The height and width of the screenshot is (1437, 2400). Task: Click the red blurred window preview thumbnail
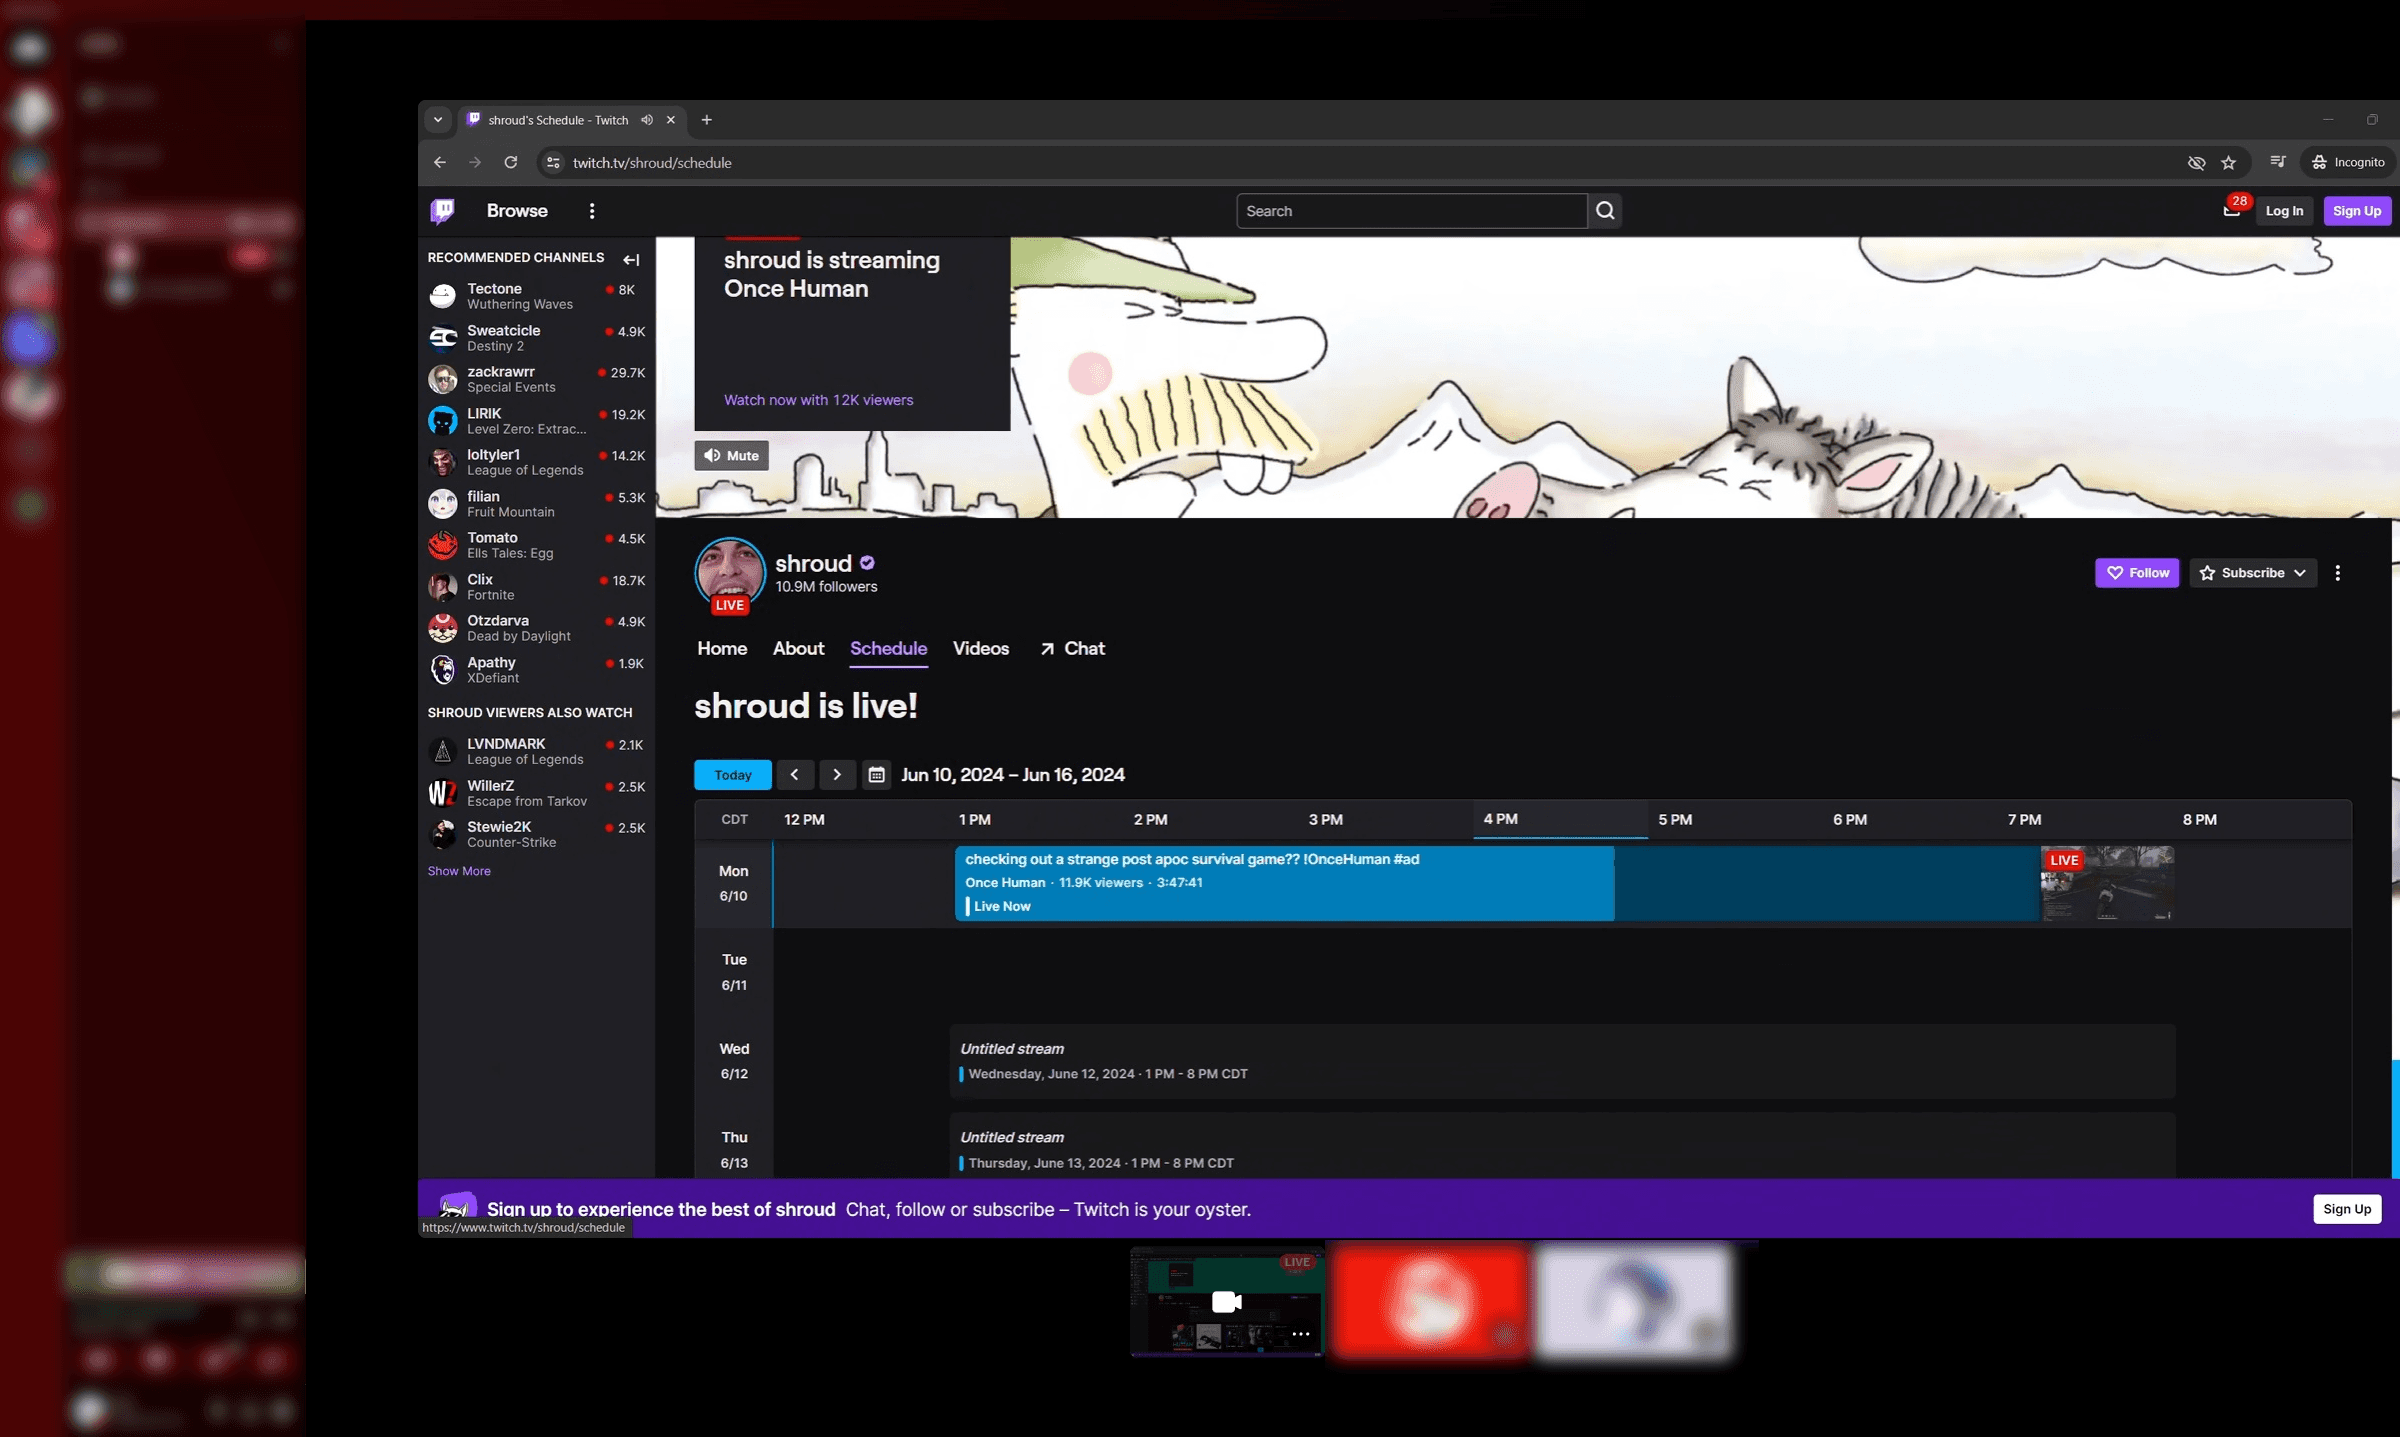pos(1430,1301)
